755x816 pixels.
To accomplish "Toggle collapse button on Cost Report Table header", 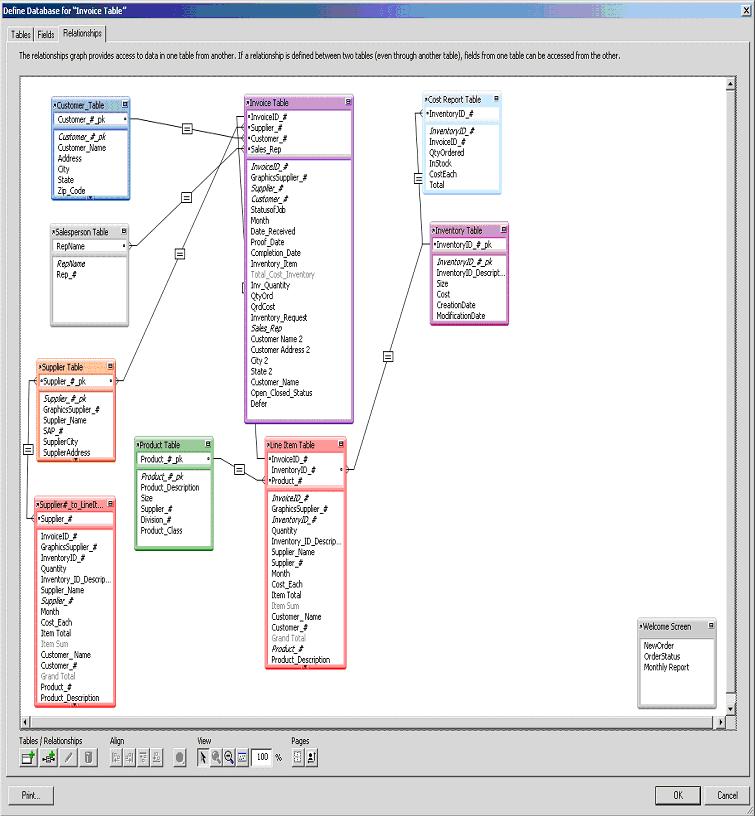I will 496,98.
